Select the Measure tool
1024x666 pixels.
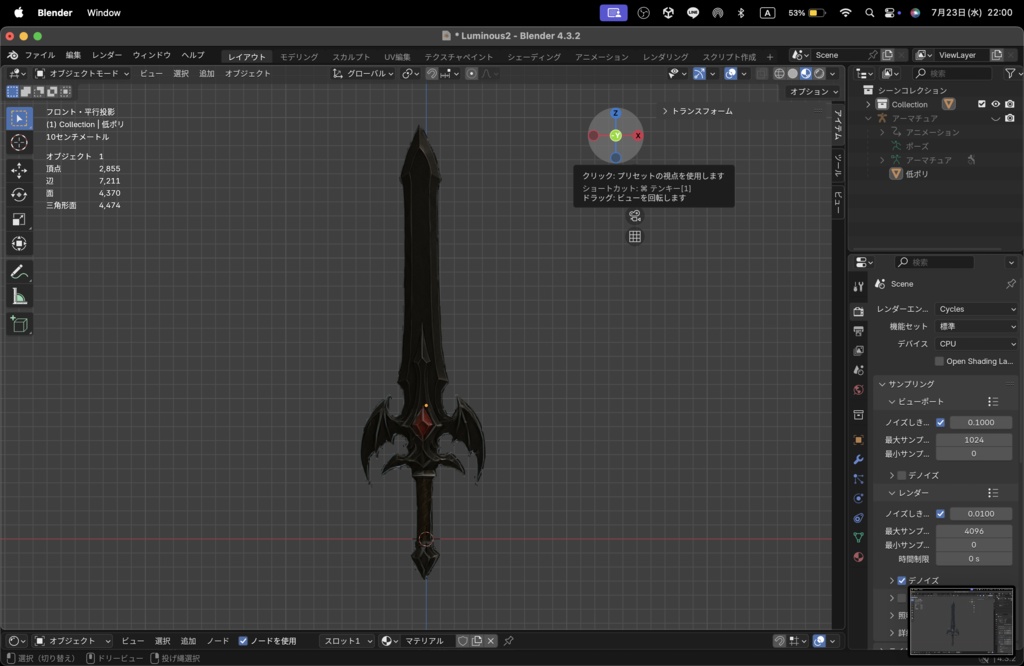coord(20,295)
